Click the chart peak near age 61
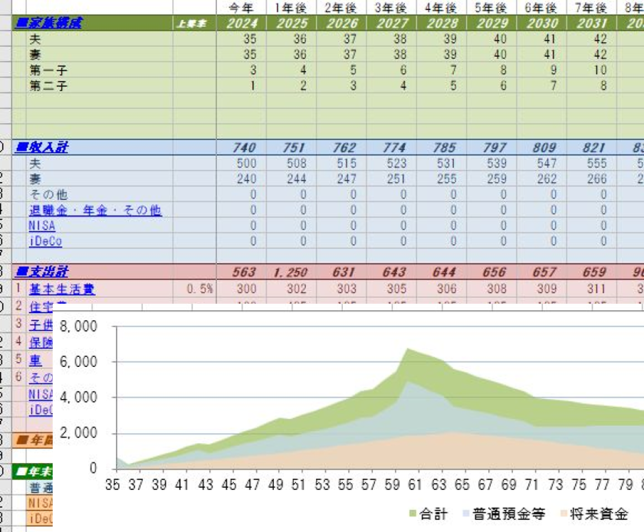 (x=407, y=349)
